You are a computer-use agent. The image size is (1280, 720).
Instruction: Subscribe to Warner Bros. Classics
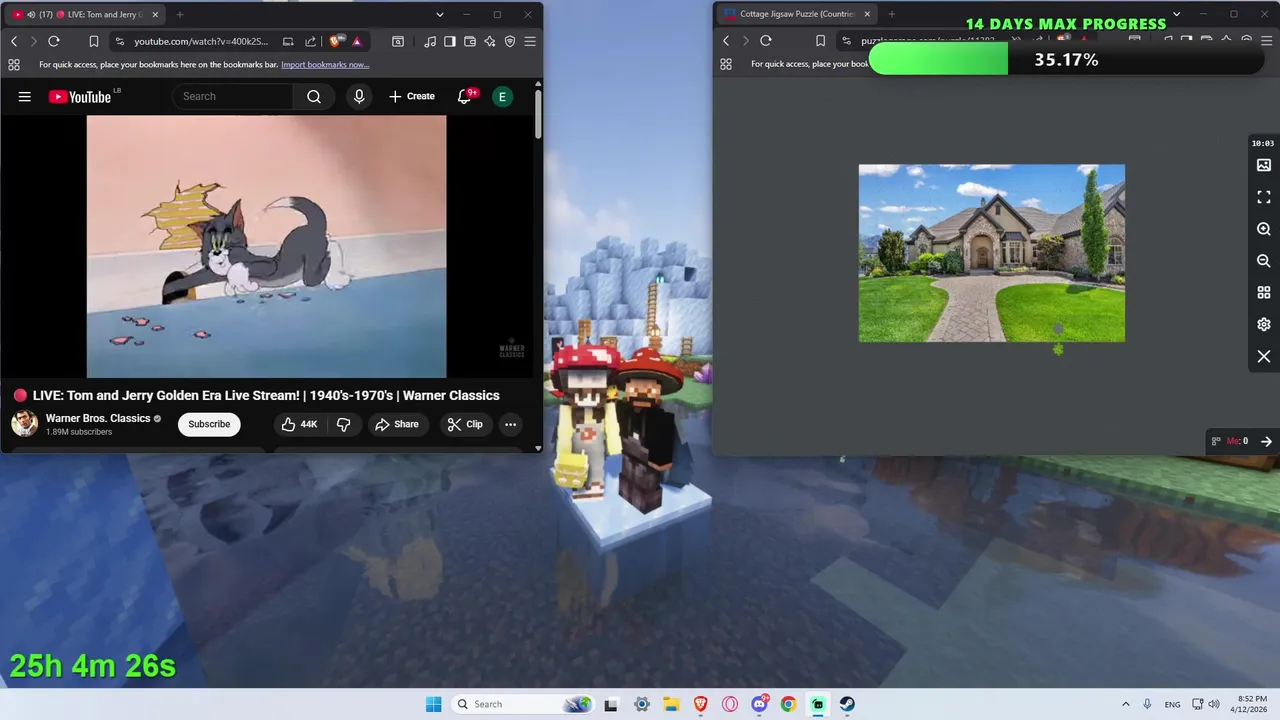pyautogui.click(x=209, y=424)
